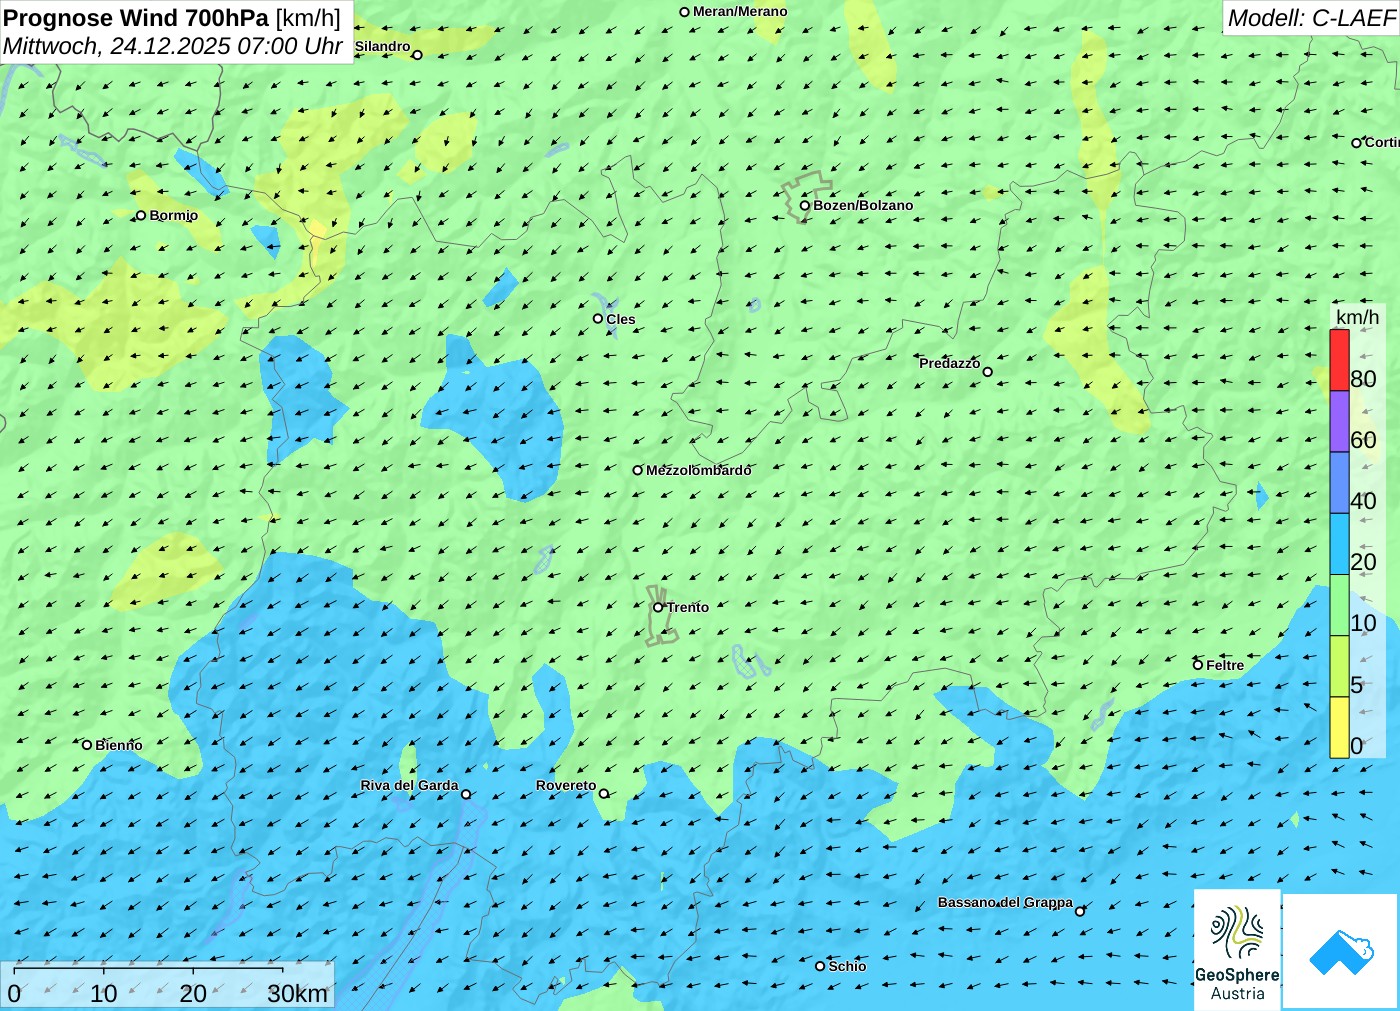Click the 'Predazzo' label text

tap(950, 363)
